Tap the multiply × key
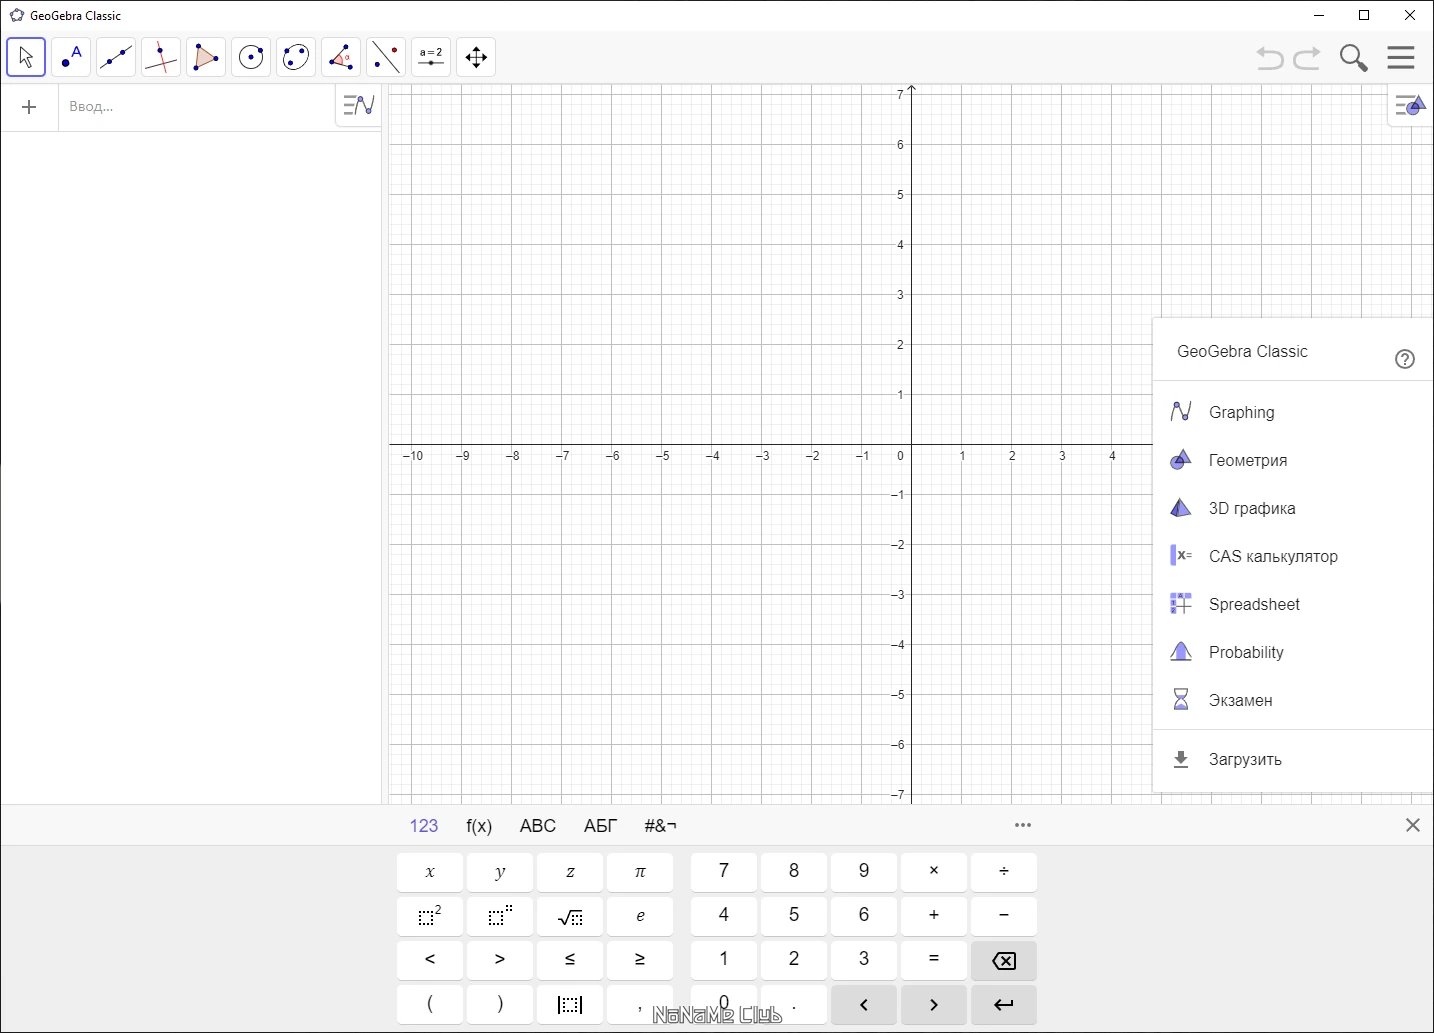 934,872
